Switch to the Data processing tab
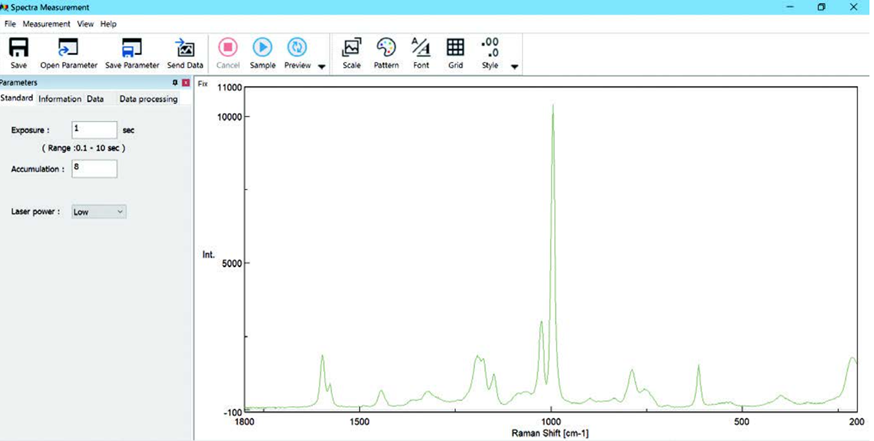 click(x=148, y=99)
